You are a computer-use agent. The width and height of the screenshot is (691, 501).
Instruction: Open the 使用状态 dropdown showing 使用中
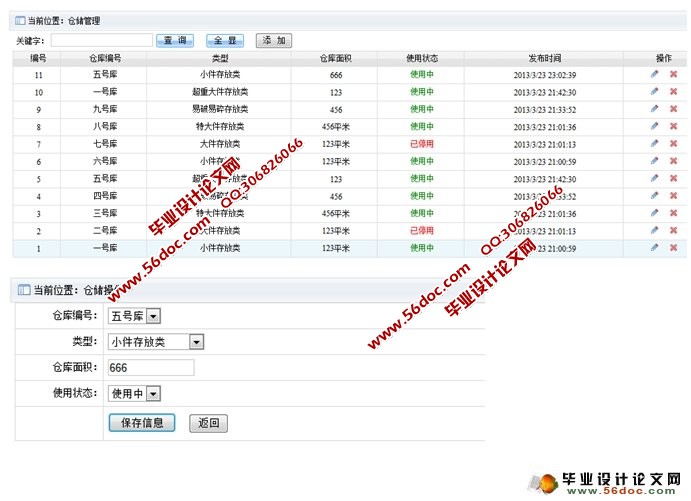click(135, 394)
